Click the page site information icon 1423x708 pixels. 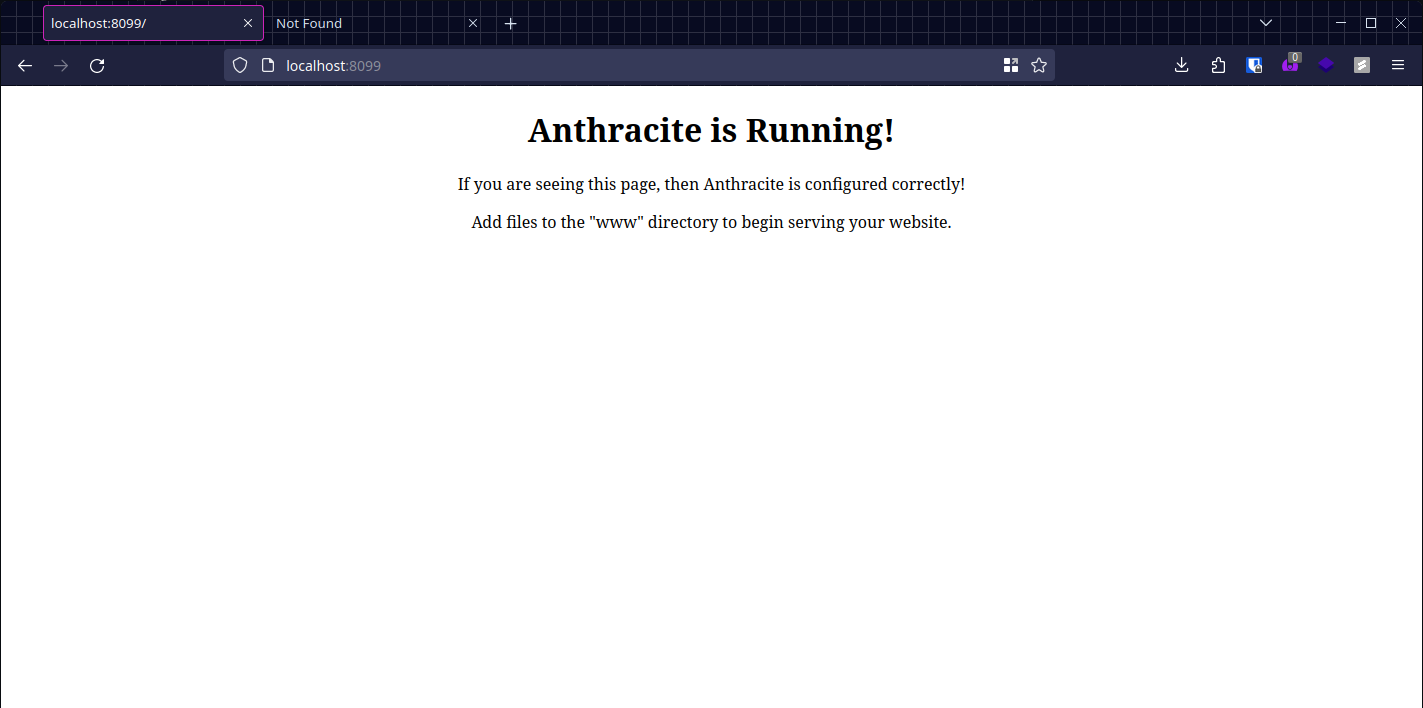click(267, 66)
